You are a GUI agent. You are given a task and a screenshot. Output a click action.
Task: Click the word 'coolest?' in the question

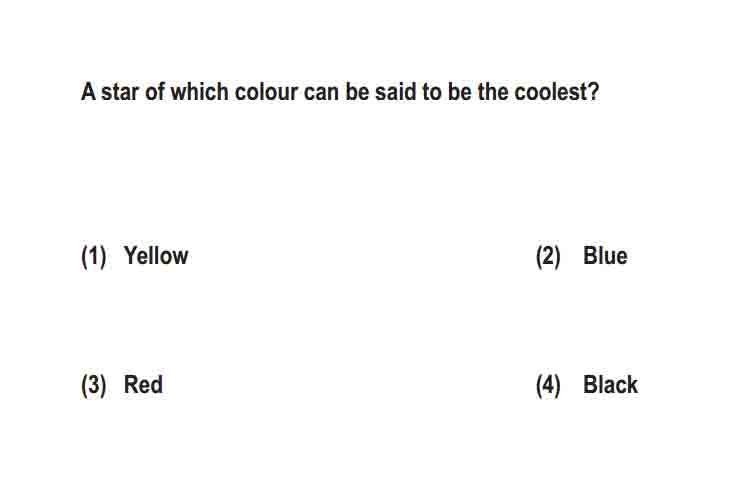557,92
